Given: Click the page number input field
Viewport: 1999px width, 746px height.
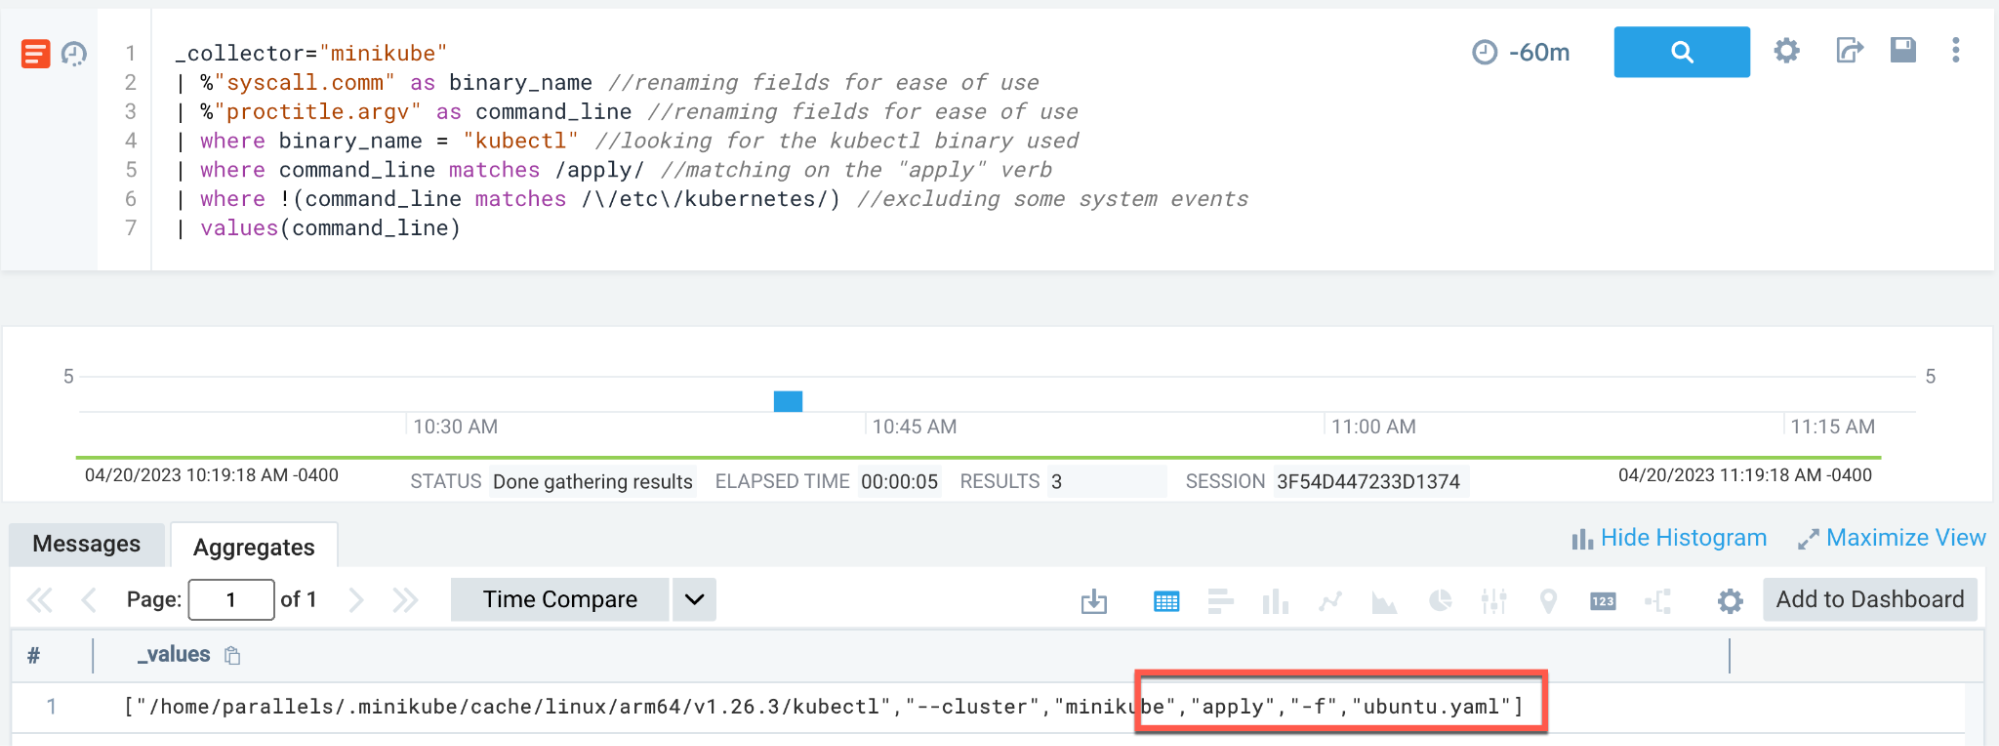Looking at the screenshot, I should coord(231,600).
